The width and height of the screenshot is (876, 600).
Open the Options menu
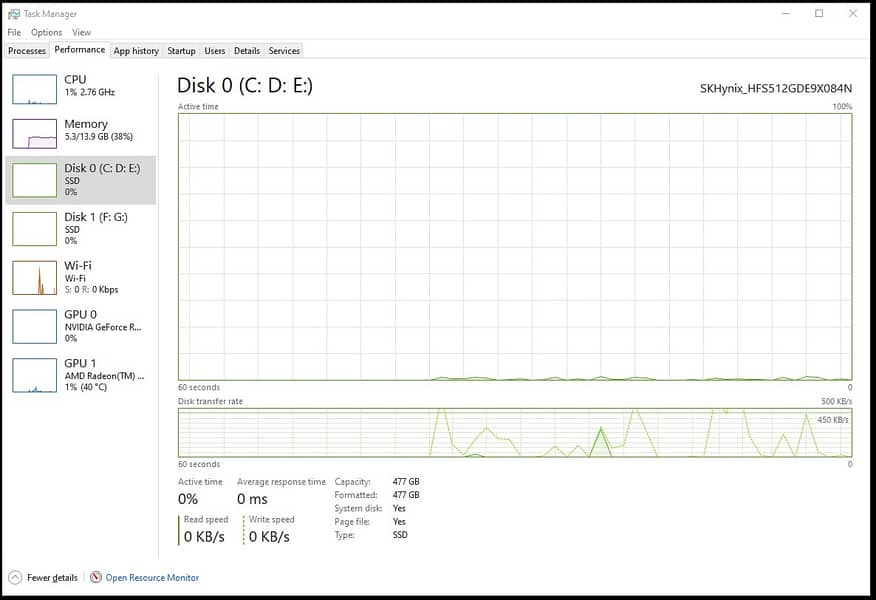click(46, 32)
